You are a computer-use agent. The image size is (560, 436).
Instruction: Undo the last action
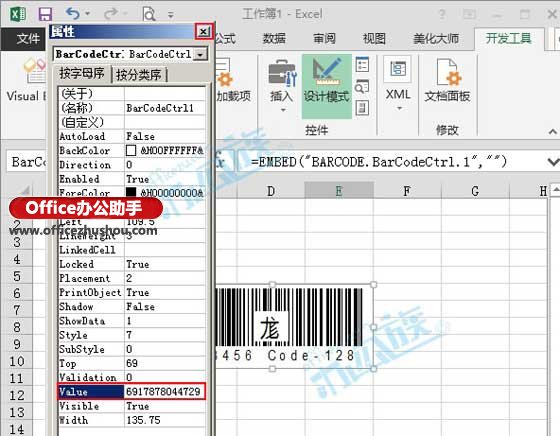point(73,14)
